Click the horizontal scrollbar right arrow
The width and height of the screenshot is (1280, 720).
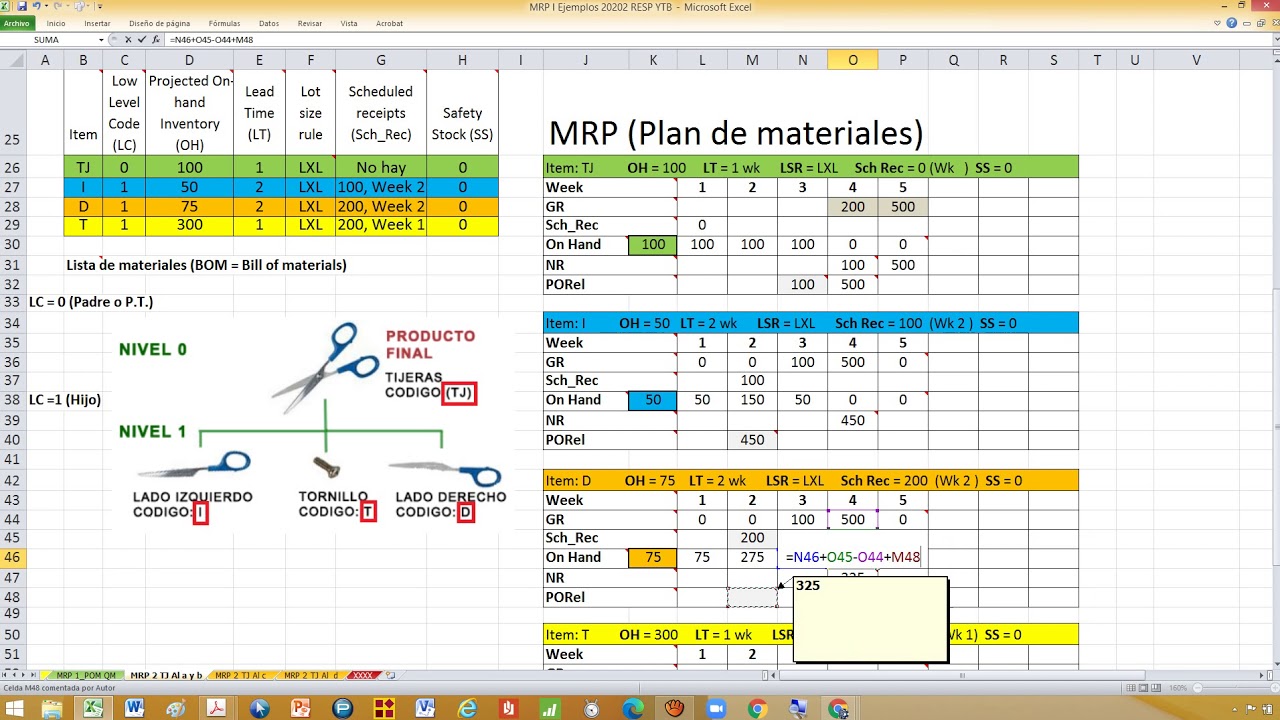[x=1261, y=675]
